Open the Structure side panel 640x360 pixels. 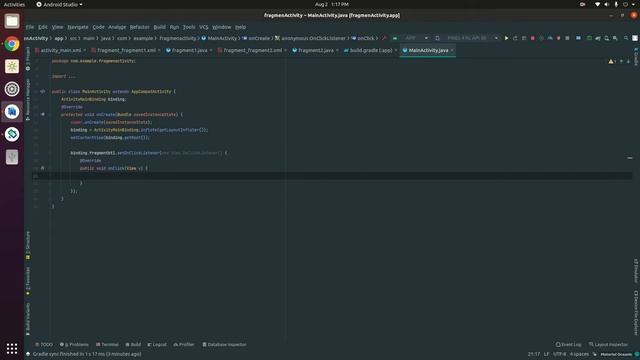point(28,245)
